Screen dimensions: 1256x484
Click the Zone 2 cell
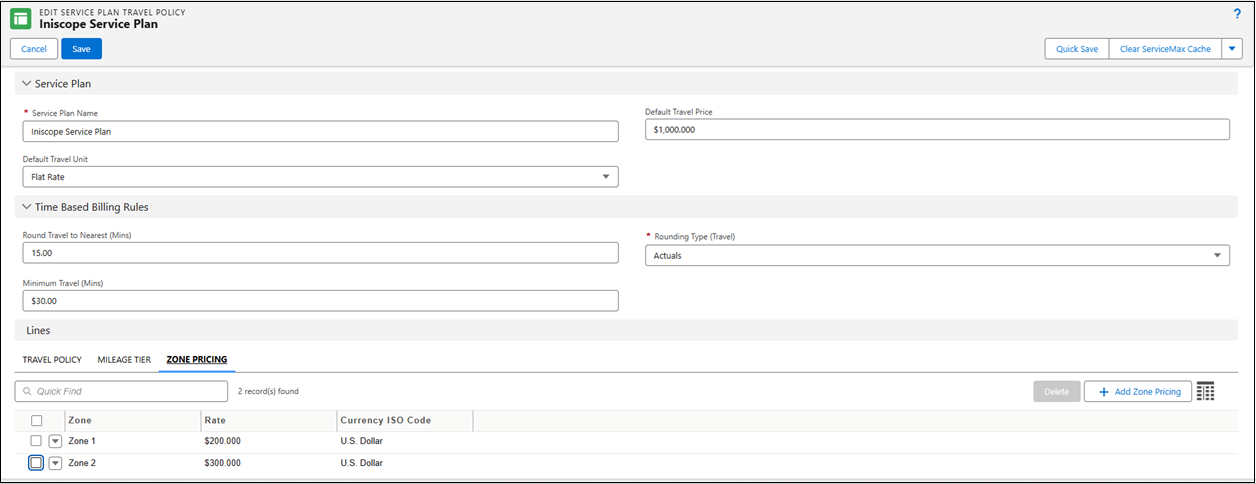click(x=82, y=463)
